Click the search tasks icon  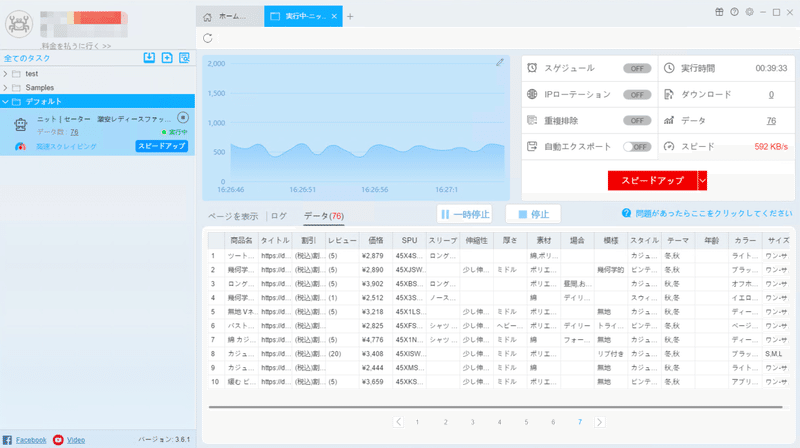184,58
